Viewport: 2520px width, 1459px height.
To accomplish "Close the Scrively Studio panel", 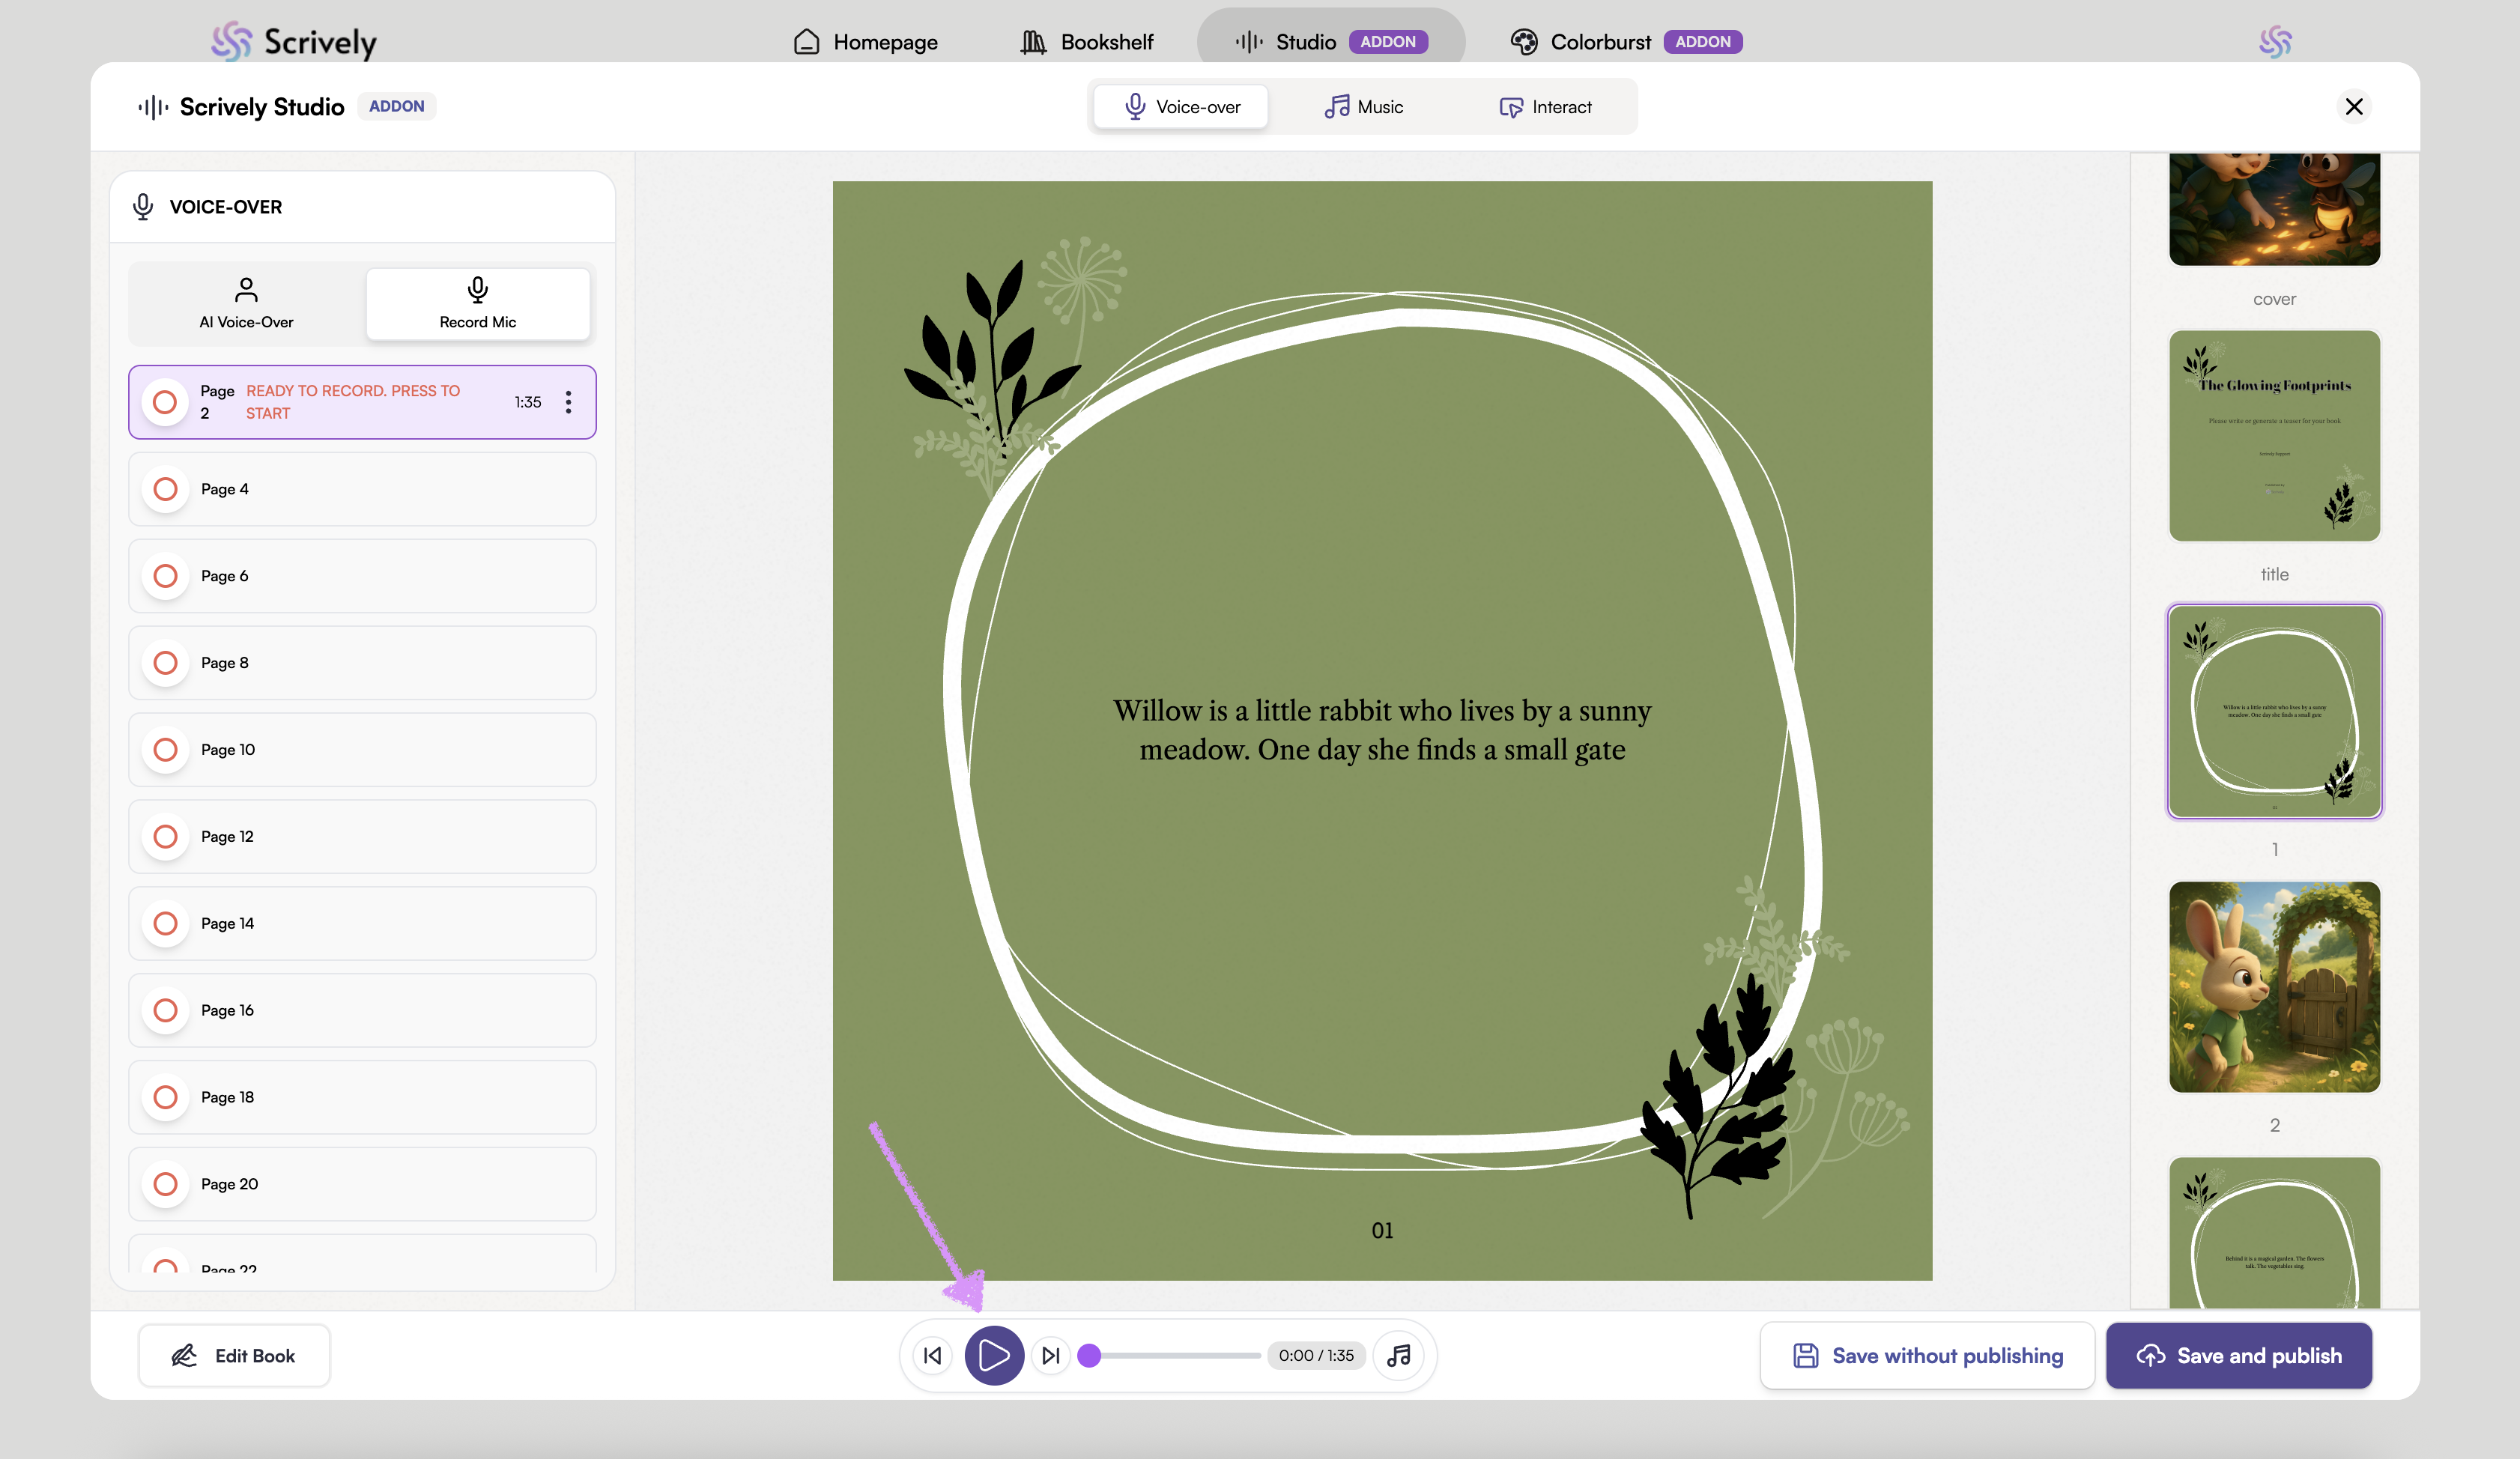I will pos(2353,106).
